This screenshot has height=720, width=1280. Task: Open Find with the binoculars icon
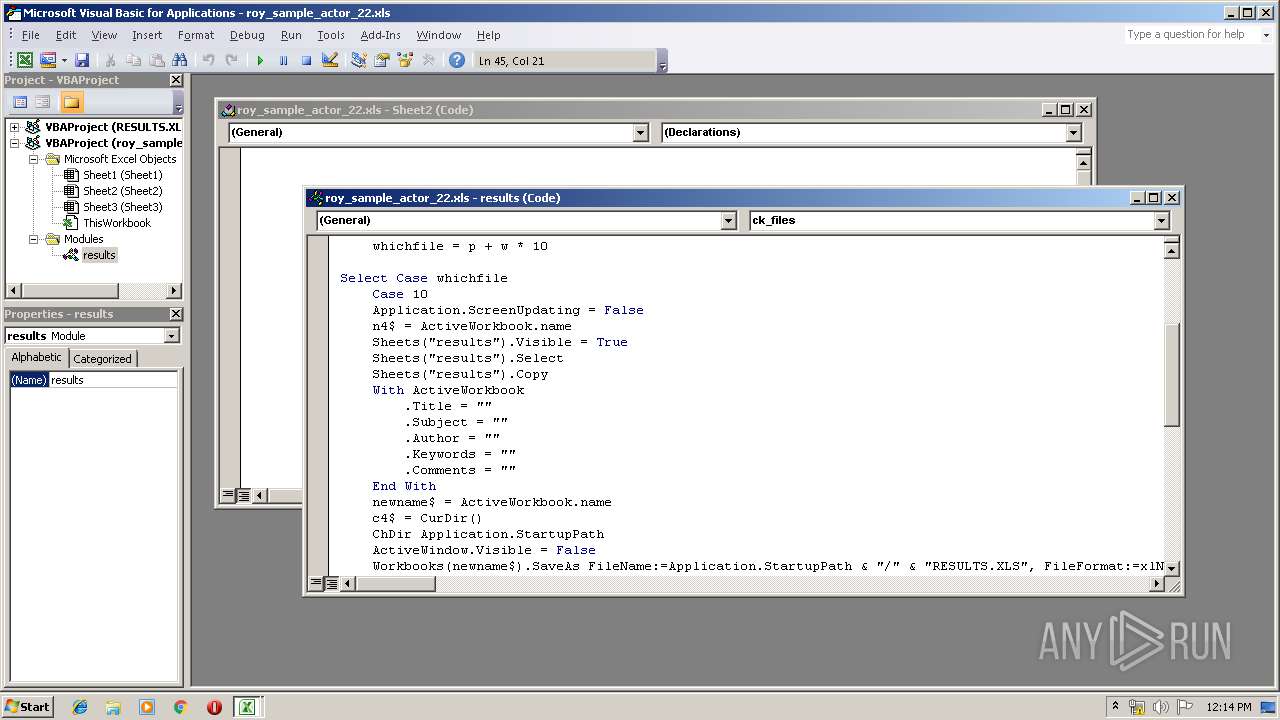[x=180, y=60]
